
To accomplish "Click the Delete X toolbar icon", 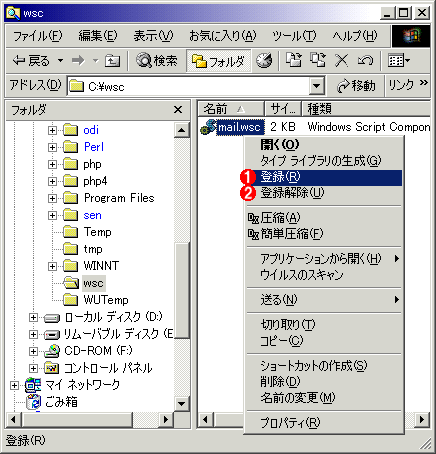I will click(x=341, y=61).
